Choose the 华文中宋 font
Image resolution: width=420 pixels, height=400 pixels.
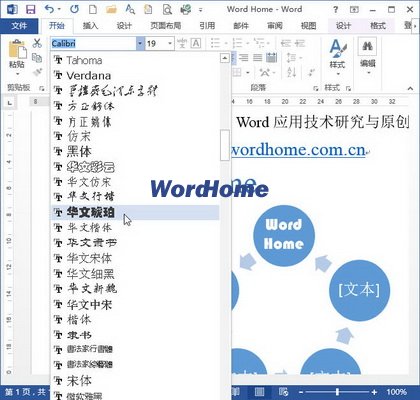[x=135, y=304]
